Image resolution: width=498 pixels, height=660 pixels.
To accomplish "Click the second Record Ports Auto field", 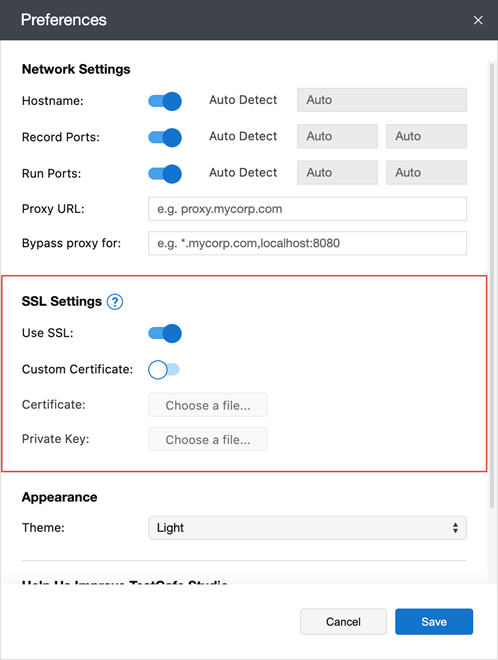I will [426, 136].
